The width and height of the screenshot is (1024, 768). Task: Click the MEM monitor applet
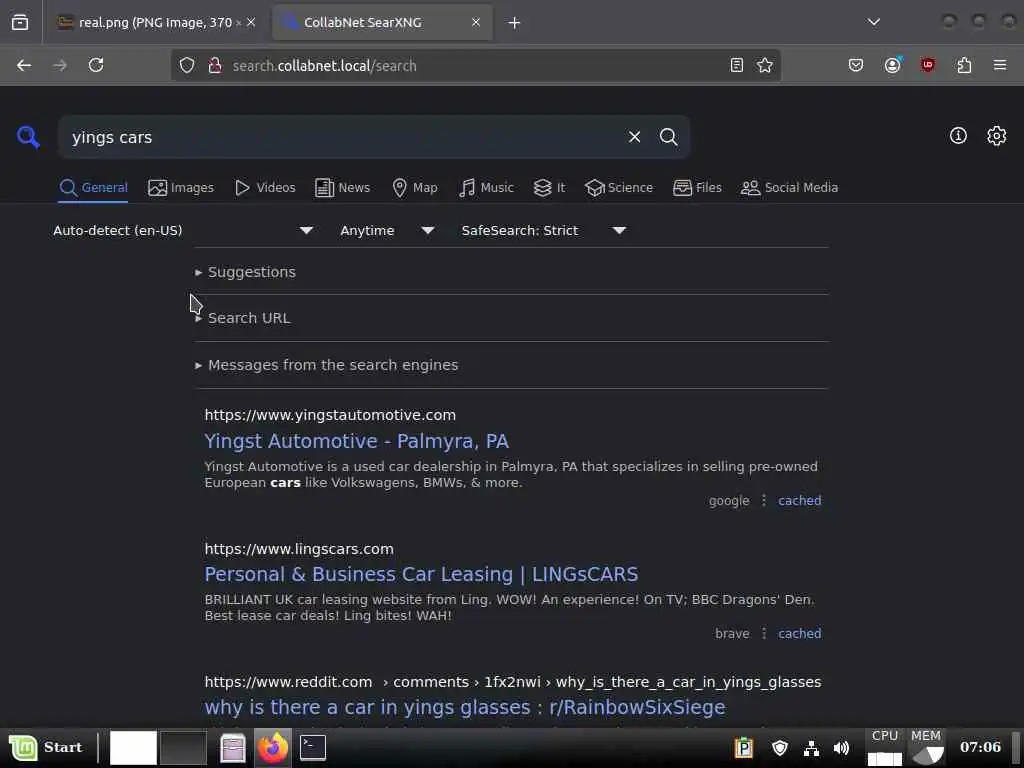pos(926,747)
